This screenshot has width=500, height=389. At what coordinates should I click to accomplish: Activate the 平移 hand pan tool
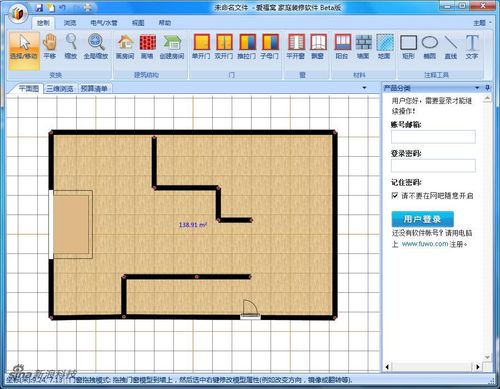(x=50, y=47)
